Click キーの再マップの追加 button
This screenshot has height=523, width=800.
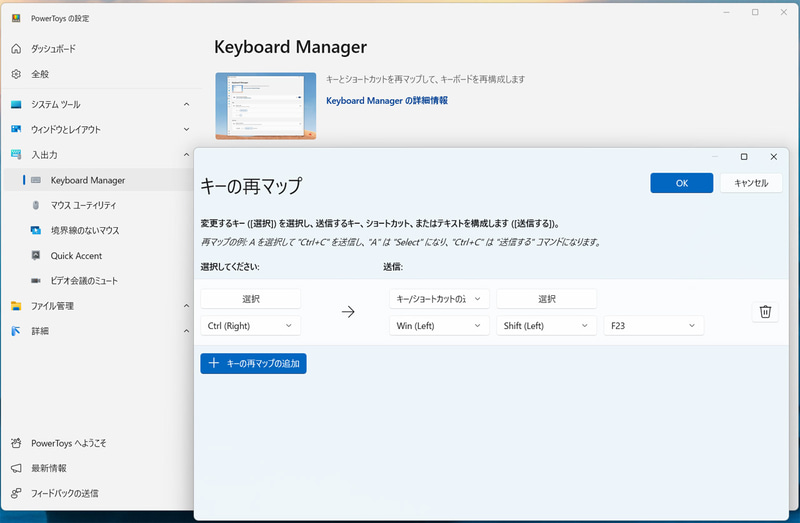coord(253,363)
